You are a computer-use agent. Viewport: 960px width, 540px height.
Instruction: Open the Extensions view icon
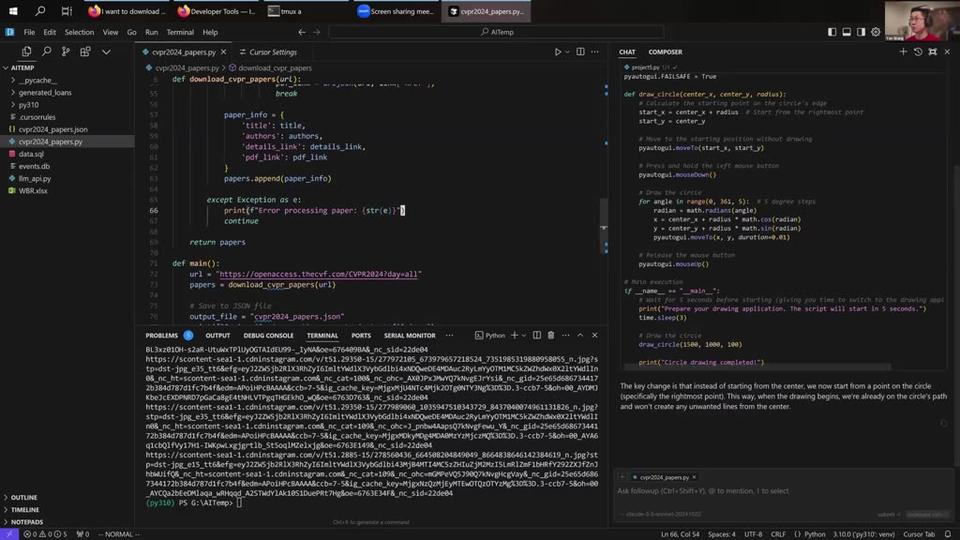(85, 52)
